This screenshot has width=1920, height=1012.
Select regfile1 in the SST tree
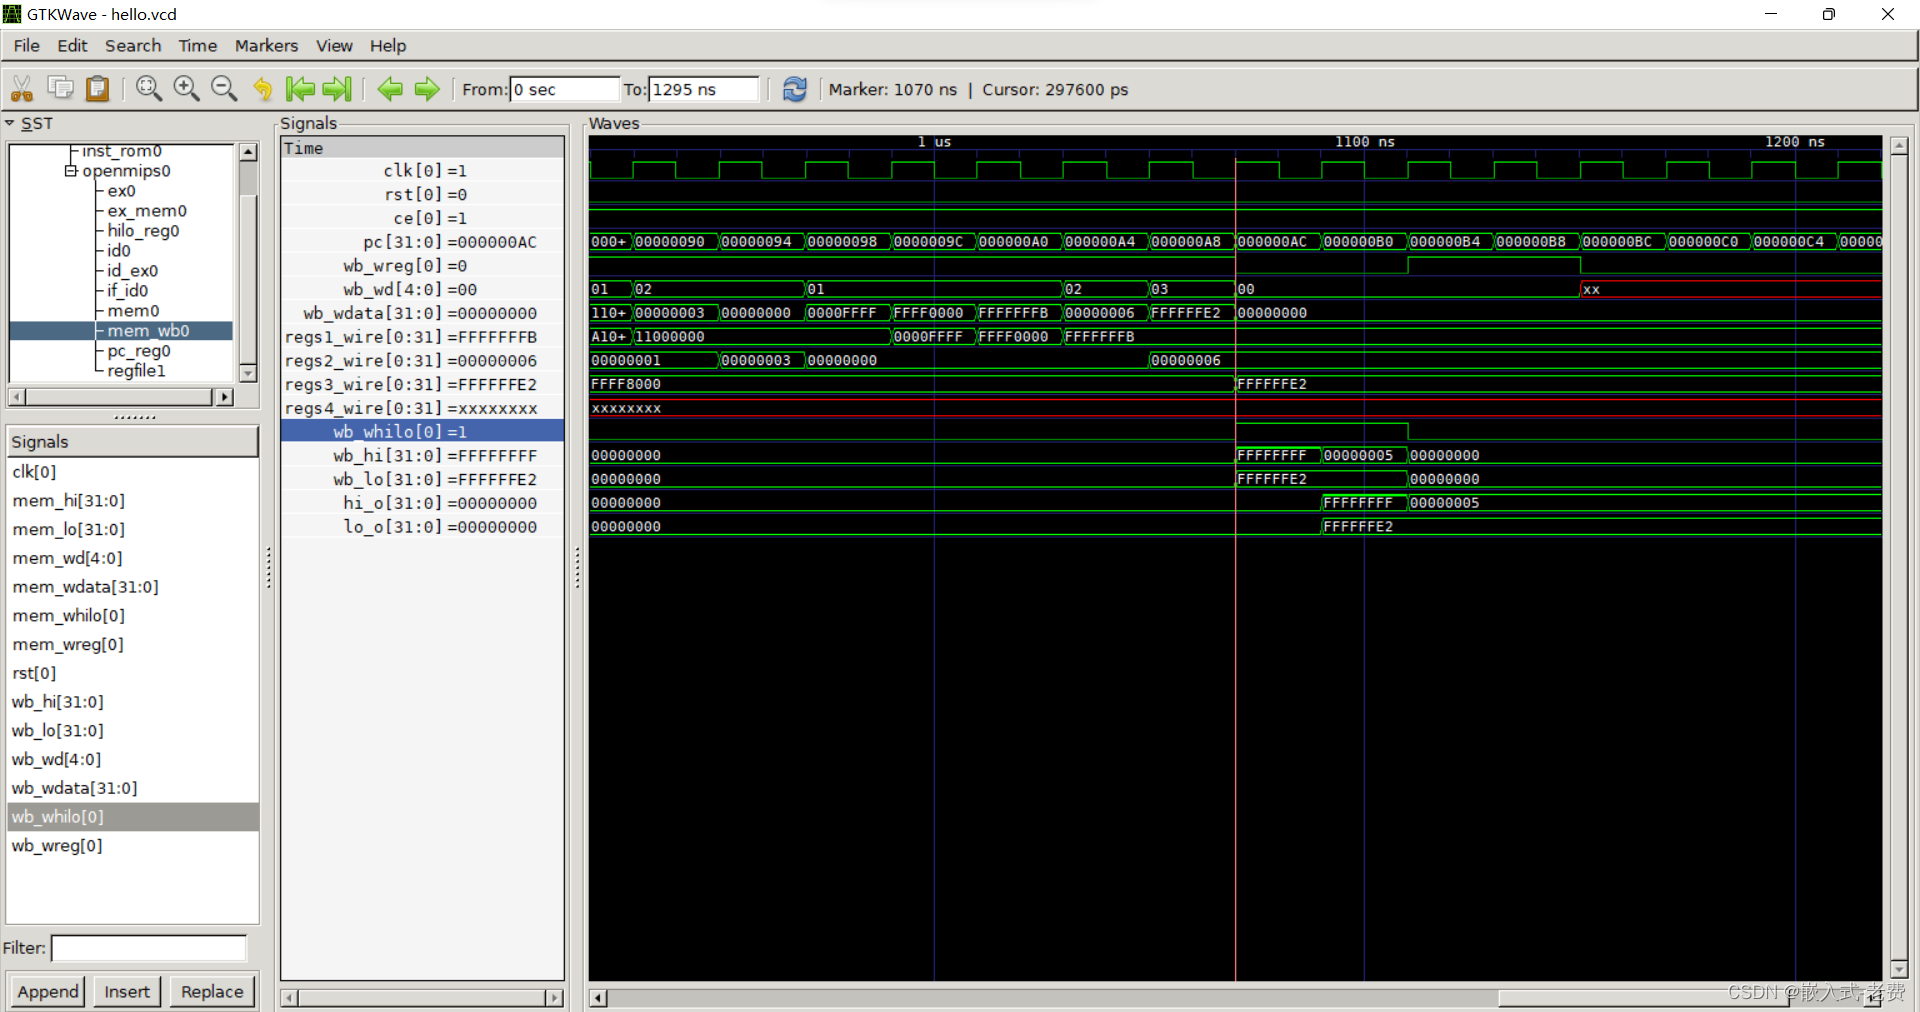click(136, 371)
